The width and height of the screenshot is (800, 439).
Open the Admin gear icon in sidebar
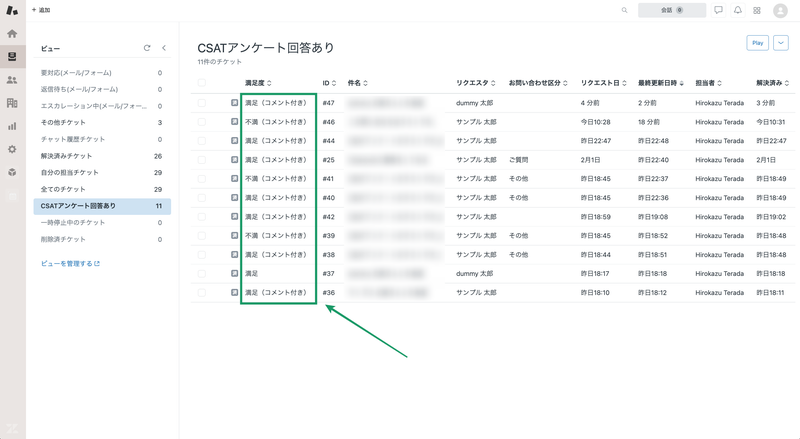coord(12,149)
